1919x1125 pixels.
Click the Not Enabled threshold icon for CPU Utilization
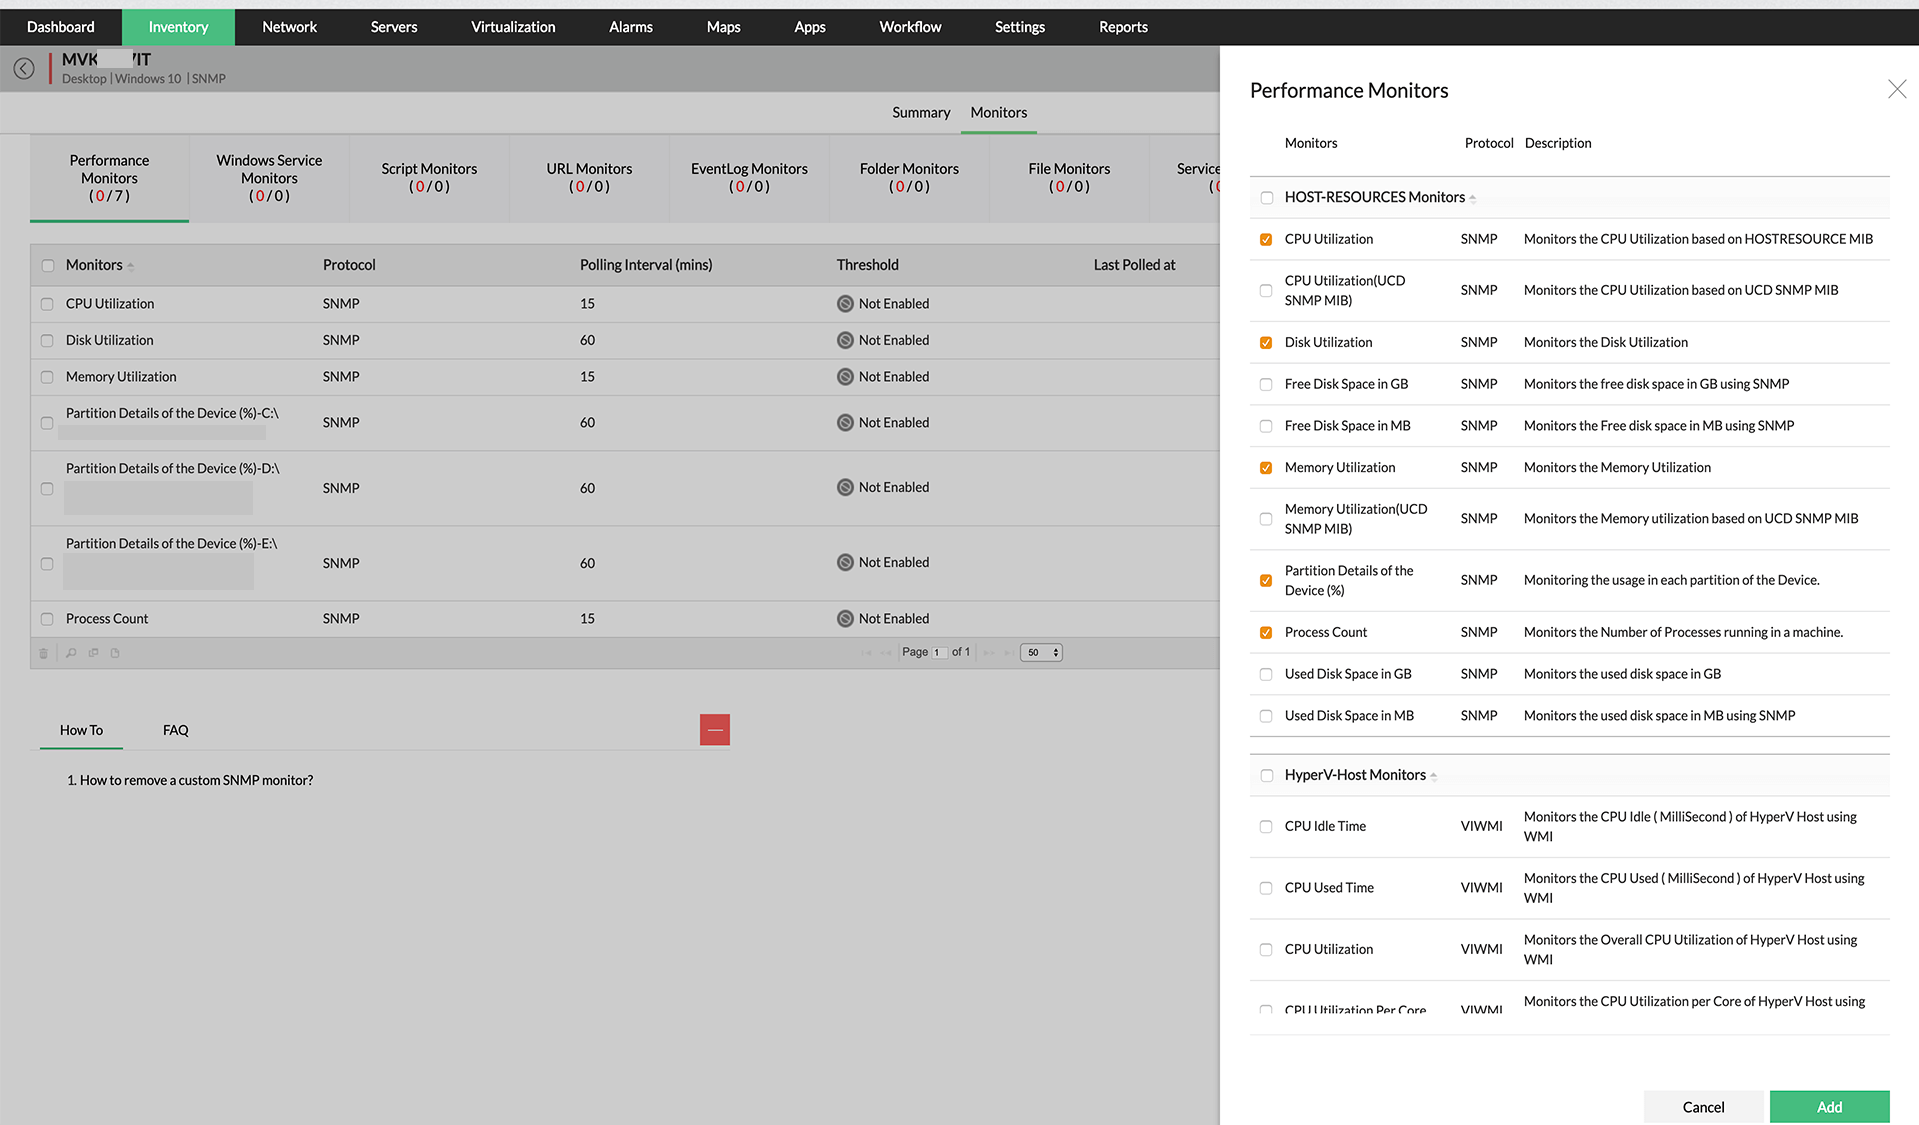click(x=845, y=304)
